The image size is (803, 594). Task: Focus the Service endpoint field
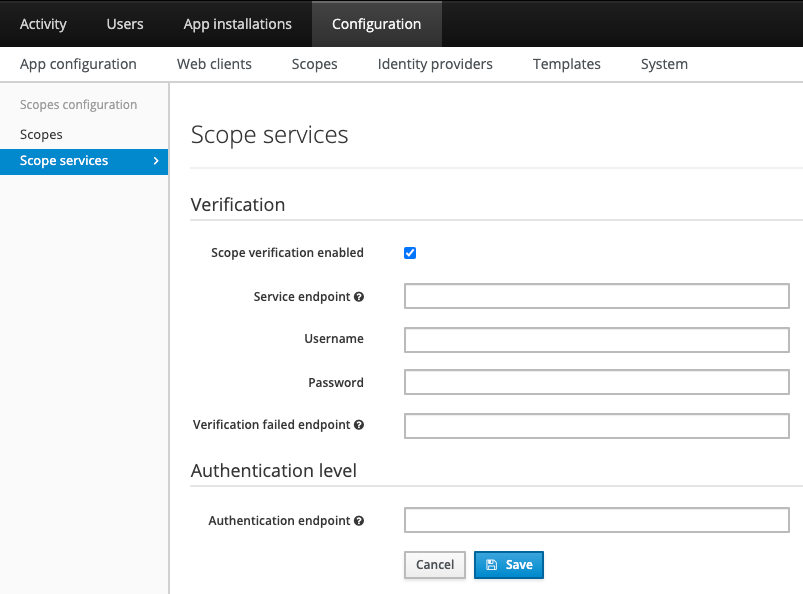pos(597,296)
